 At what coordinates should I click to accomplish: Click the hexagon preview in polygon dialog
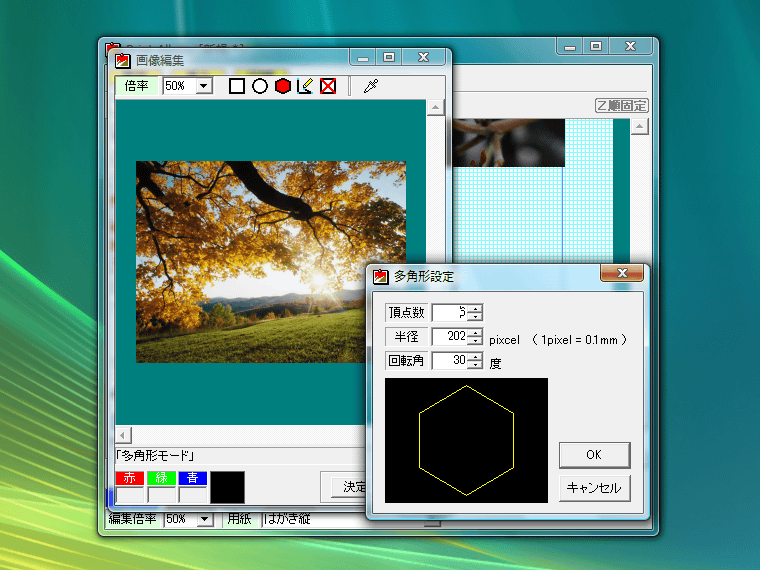tap(466, 441)
